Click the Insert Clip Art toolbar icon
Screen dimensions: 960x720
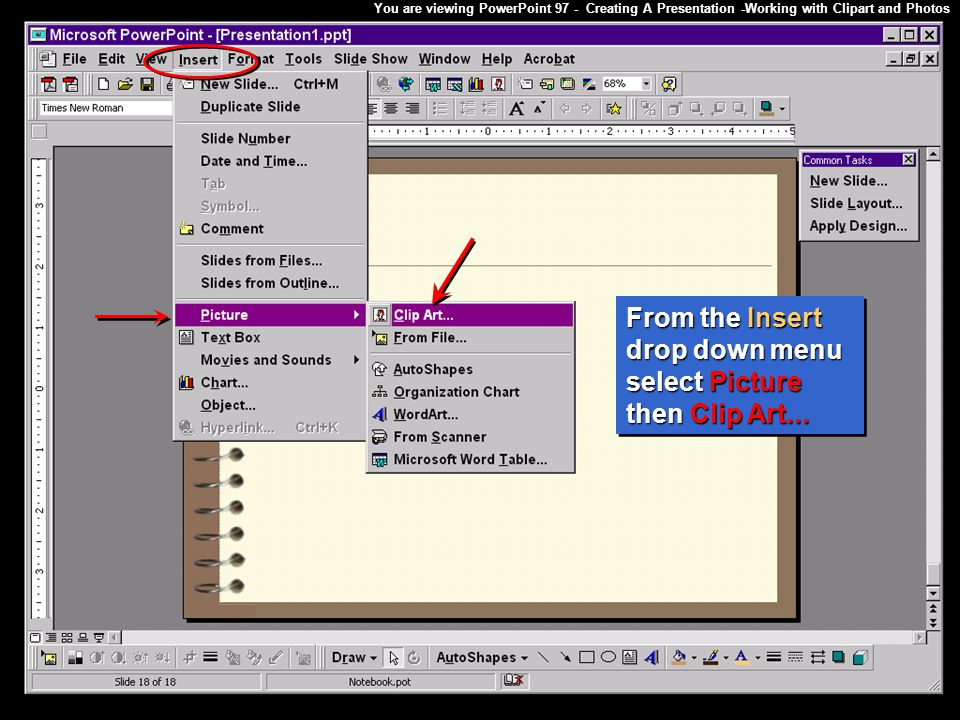pyautogui.click(x=498, y=84)
